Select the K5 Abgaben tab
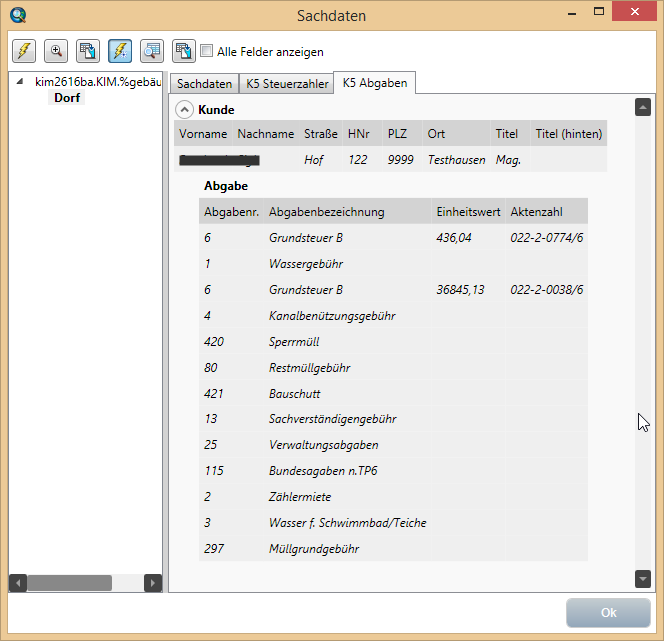The image size is (664, 641). point(374,83)
